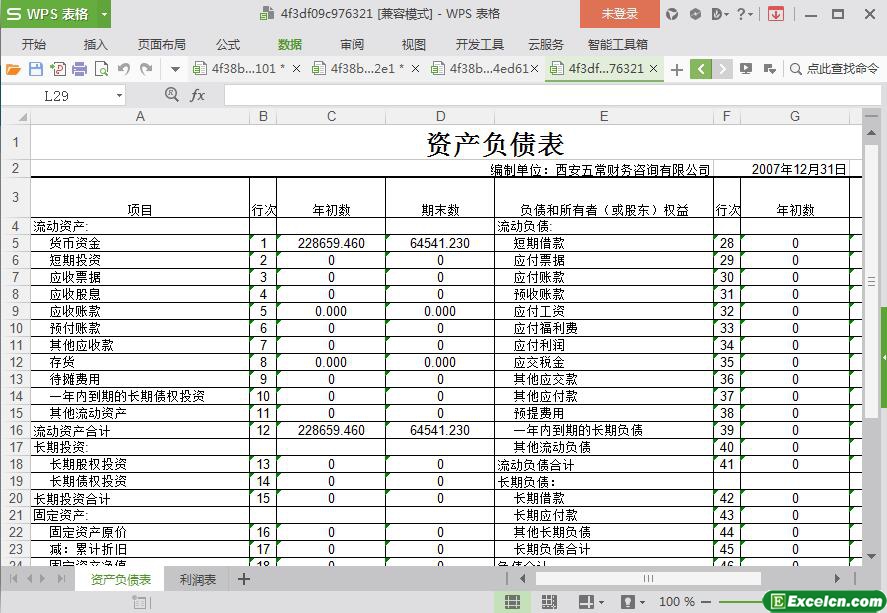Click the Insert Function fx icon

coord(197,95)
